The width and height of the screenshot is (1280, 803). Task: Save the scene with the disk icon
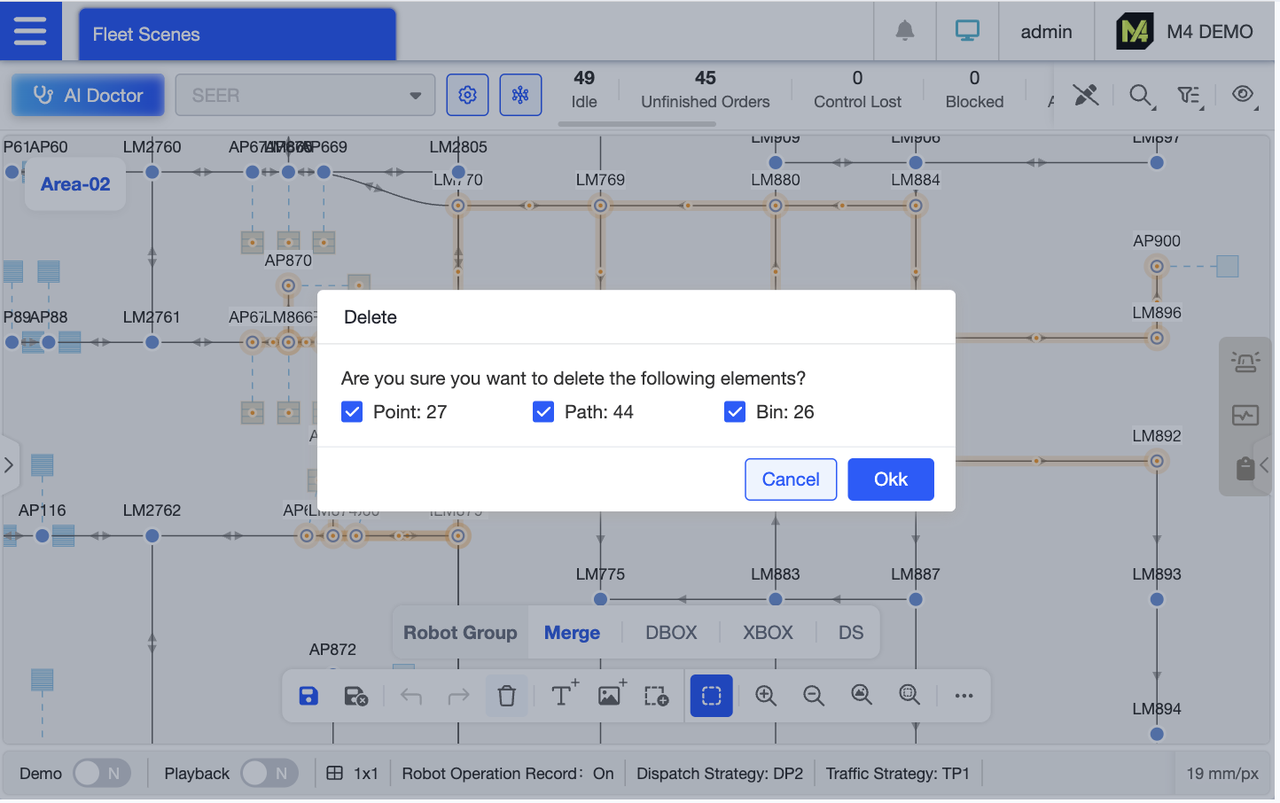tap(308, 695)
